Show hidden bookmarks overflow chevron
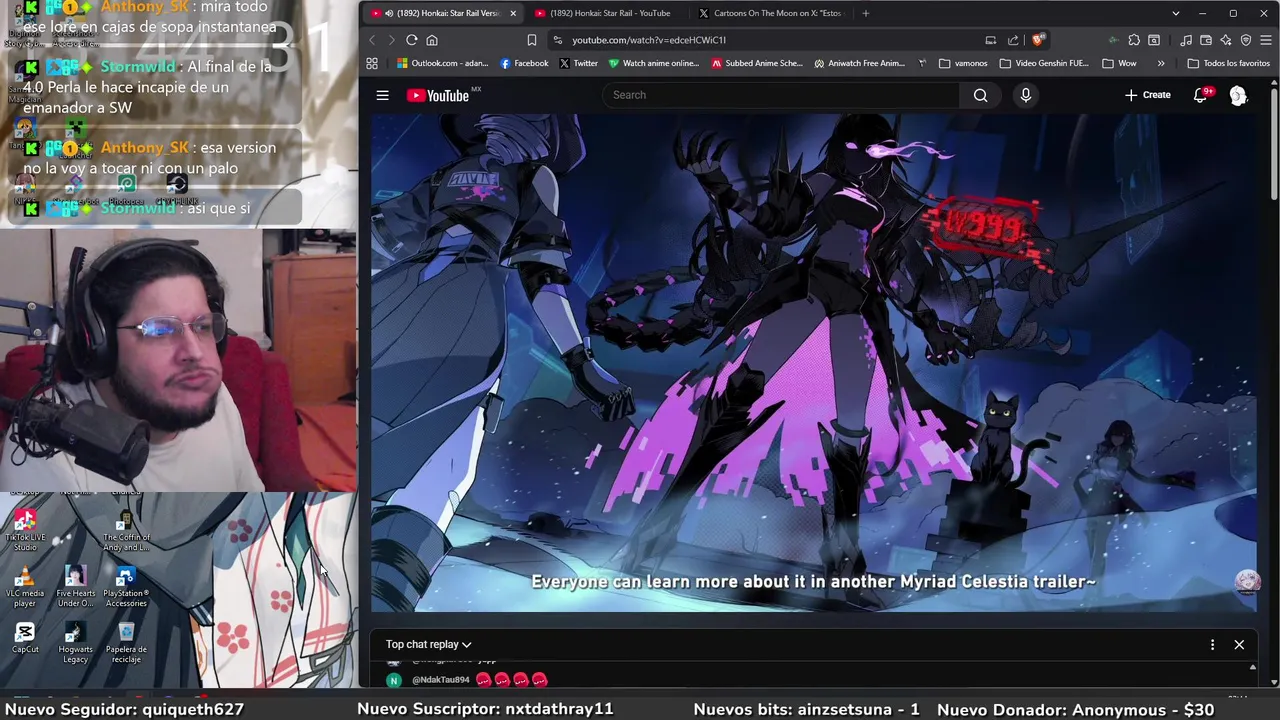This screenshot has width=1280, height=720. [x=1161, y=63]
